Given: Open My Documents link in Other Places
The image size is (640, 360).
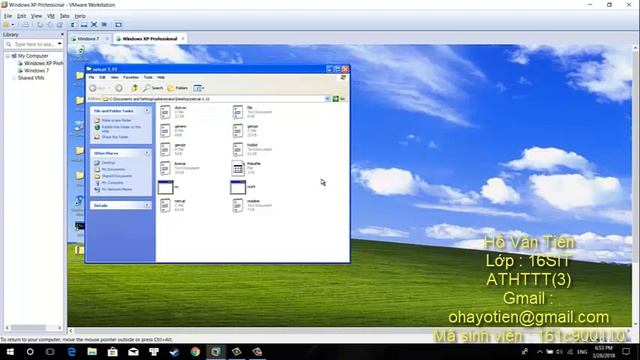Looking at the screenshot, I should (x=113, y=169).
